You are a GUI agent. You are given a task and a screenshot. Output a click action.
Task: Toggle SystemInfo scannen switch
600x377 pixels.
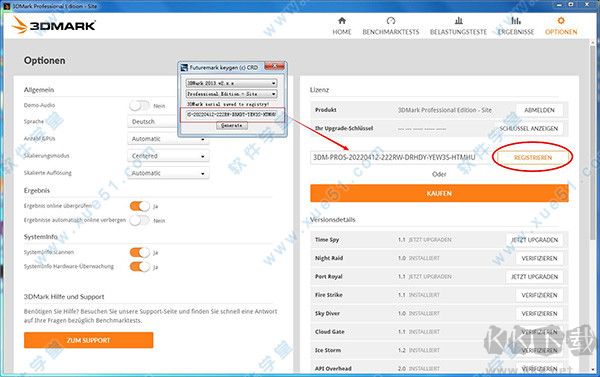(140, 252)
